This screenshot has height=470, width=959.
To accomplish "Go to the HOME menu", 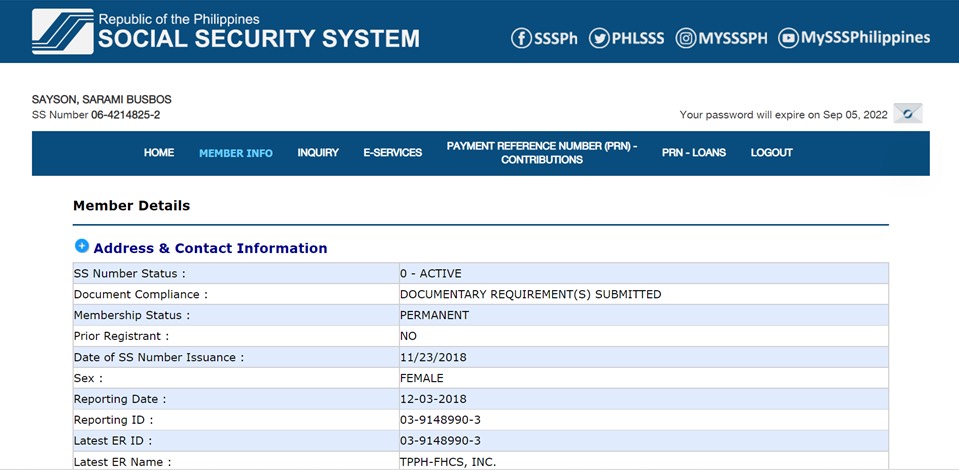I will (x=159, y=153).
